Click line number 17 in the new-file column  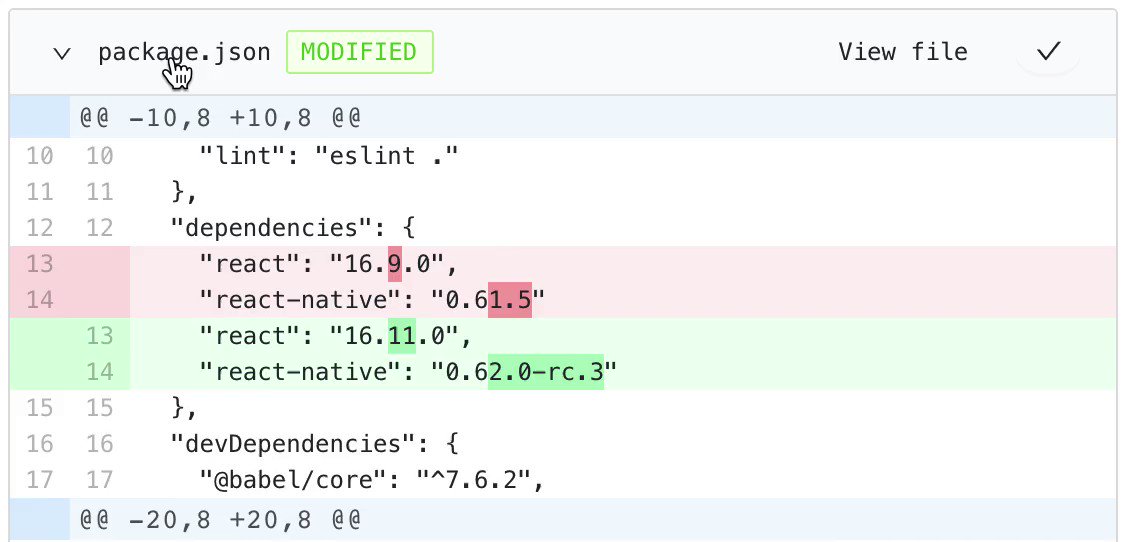(x=100, y=480)
